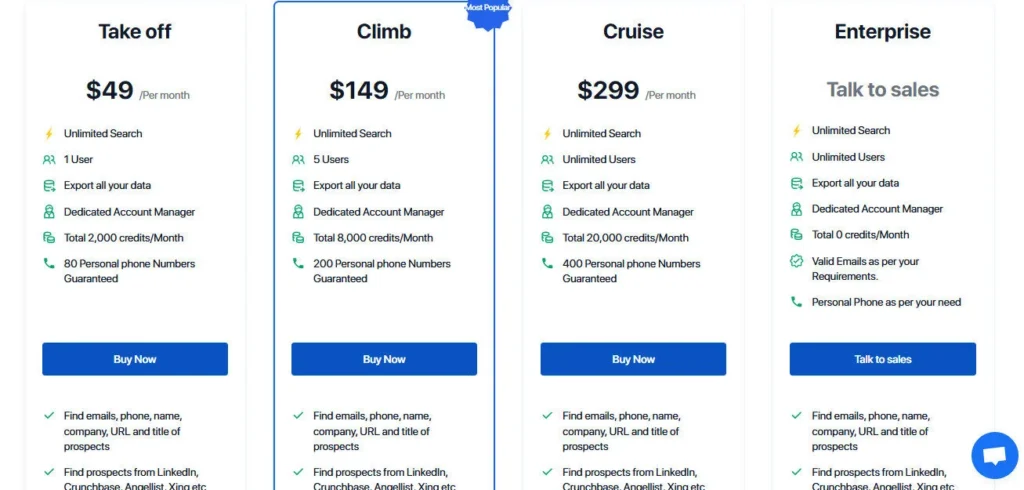Click the gray Talk to sales heading text
This screenshot has width=1024, height=490.
(x=882, y=90)
